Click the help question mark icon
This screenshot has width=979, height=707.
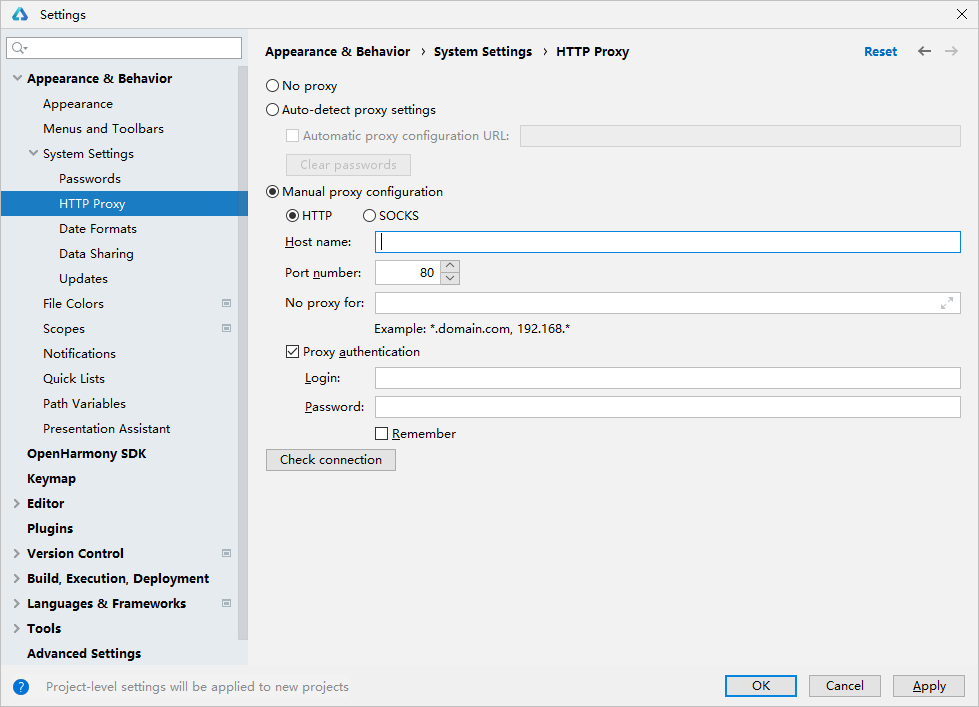click(21, 687)
